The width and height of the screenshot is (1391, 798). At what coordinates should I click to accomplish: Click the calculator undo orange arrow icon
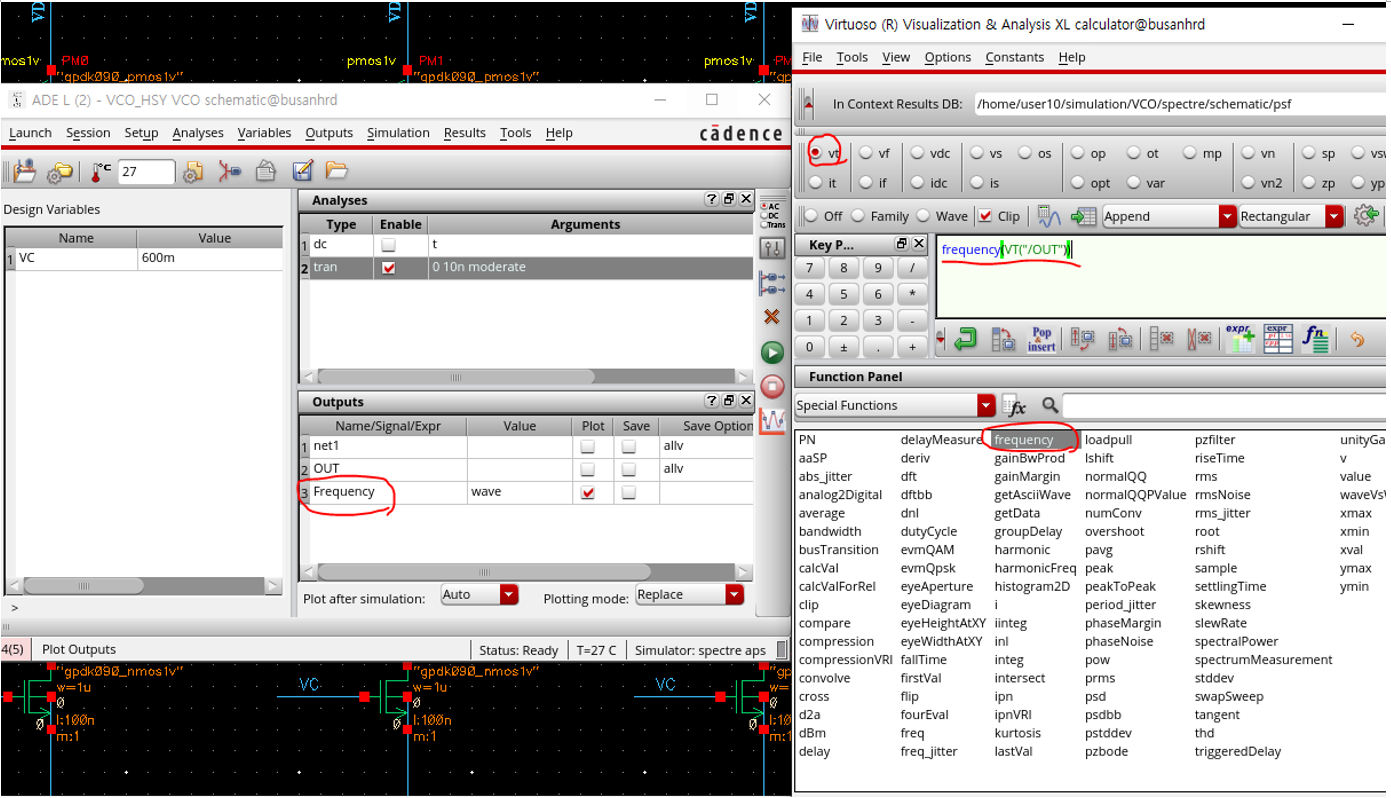[x=1357, y=339]
